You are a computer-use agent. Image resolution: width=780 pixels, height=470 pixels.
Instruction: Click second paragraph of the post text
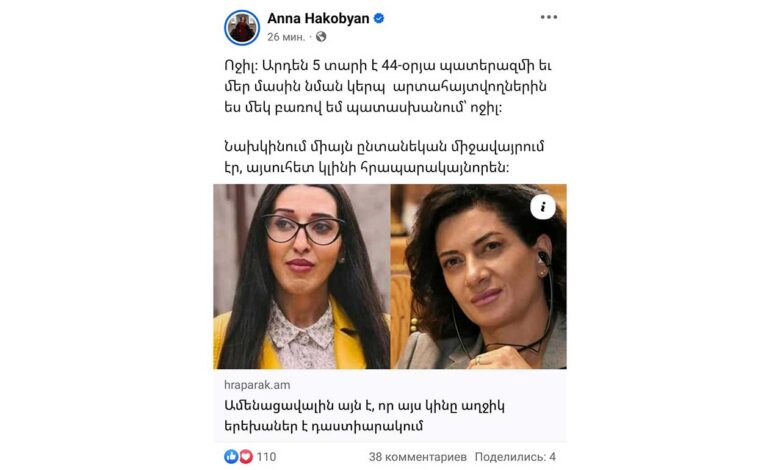pos(384,157)
